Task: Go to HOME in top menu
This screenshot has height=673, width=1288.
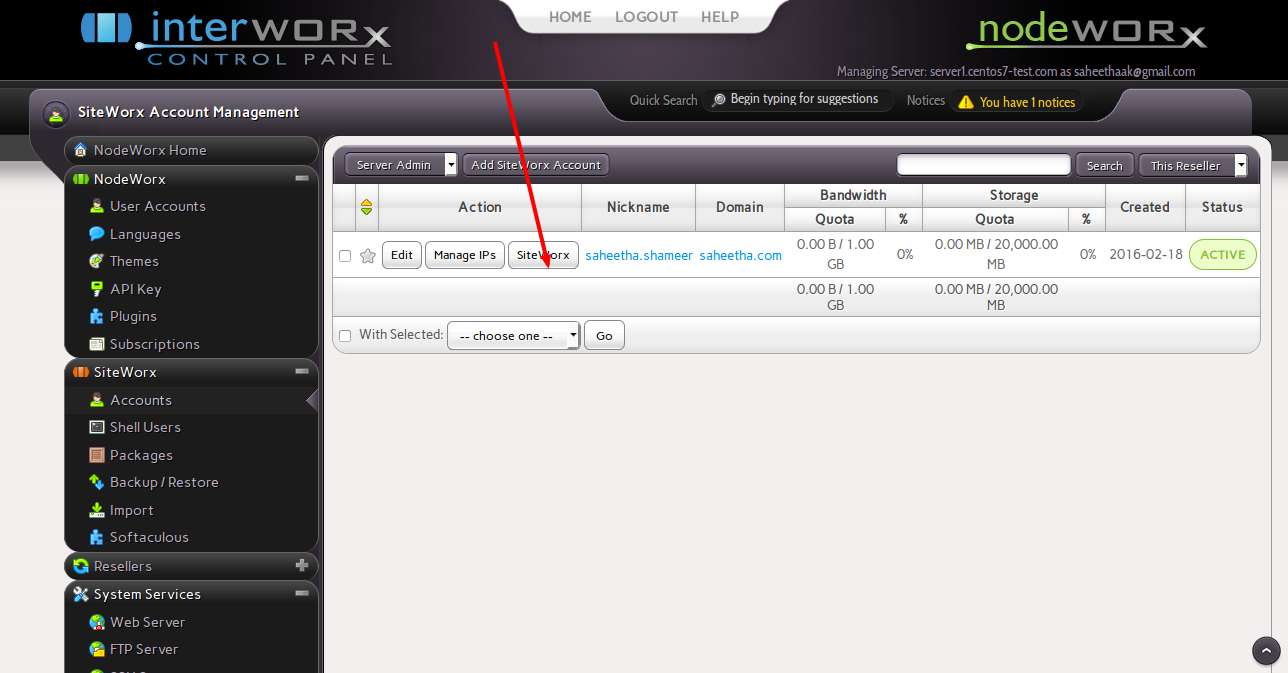Action: [x=570, y=17]
